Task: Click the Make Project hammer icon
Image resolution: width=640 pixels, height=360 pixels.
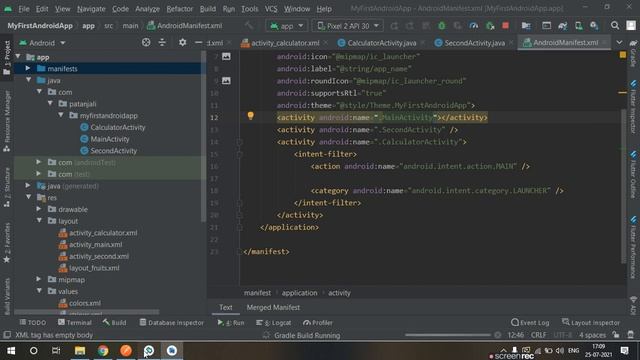Action: (249, 25)
